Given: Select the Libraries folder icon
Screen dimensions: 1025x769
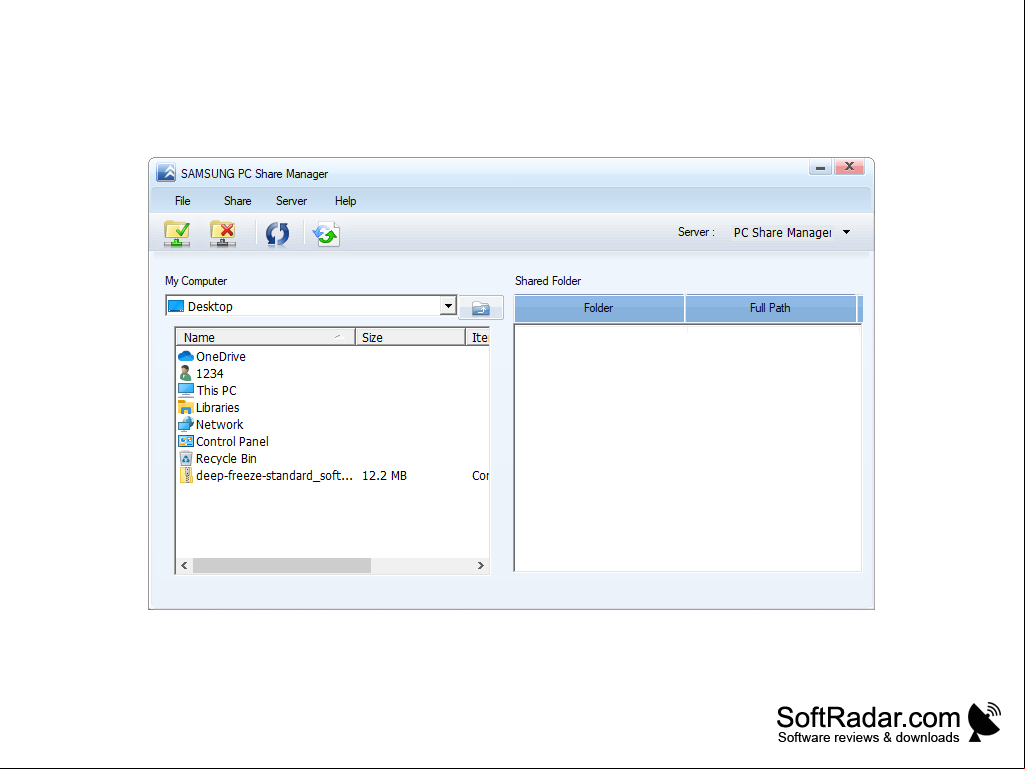Looking at the screenshot, I should point(186,407).
